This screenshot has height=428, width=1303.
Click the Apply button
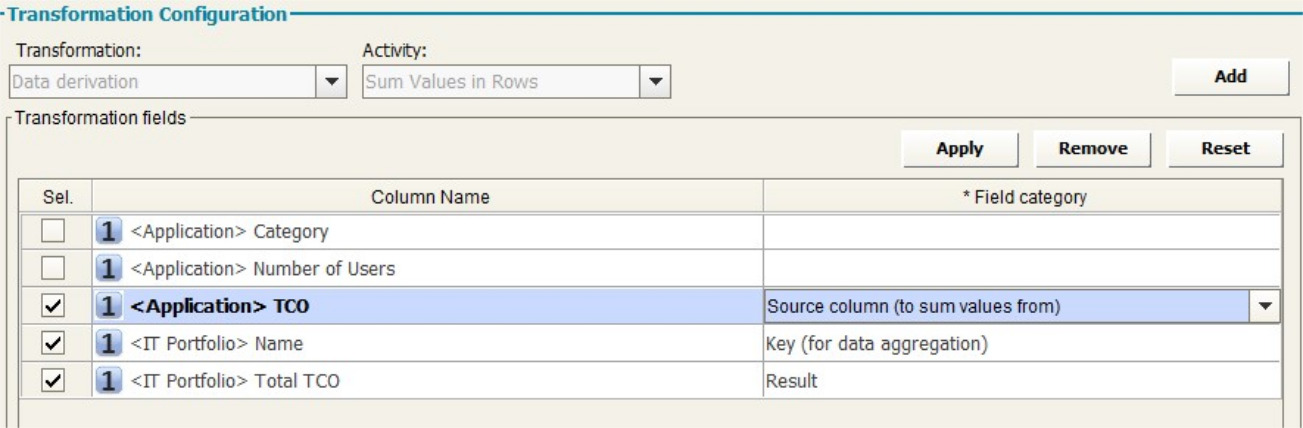click(x=960, y=149)
